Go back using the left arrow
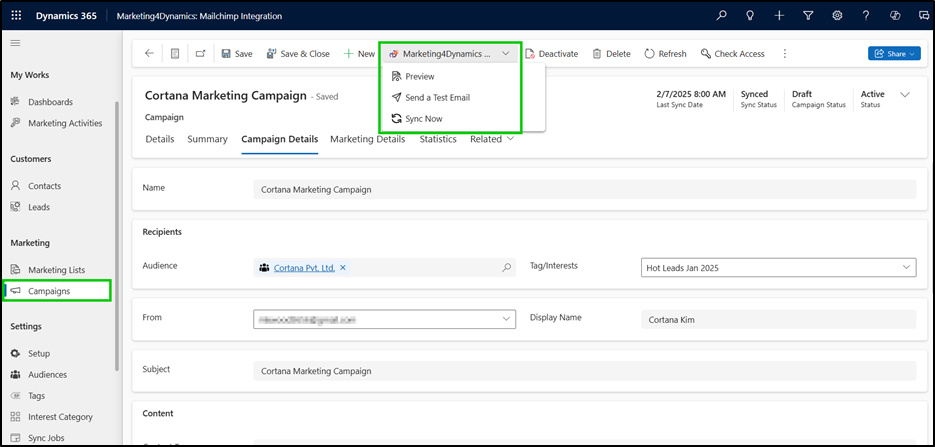This screenshot has height=447, width=935. (x=149, y=54)
